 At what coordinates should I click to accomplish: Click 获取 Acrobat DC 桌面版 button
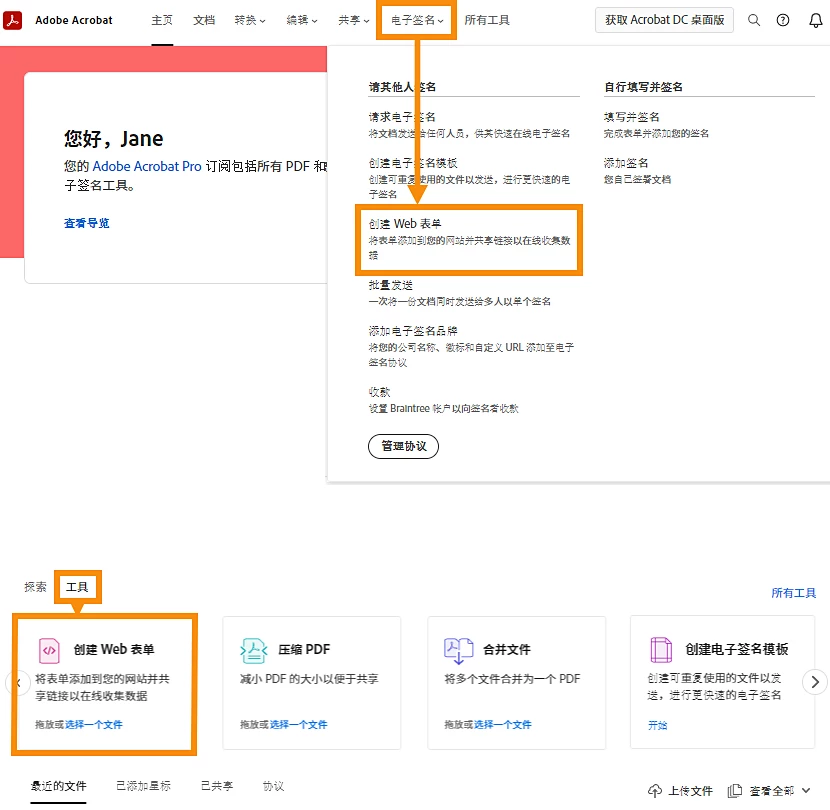point(664,20)
